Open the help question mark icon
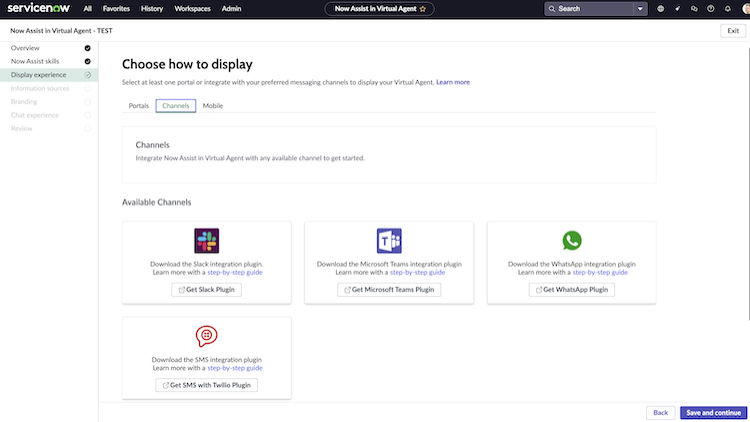750x422 pixels. point(711,9)
